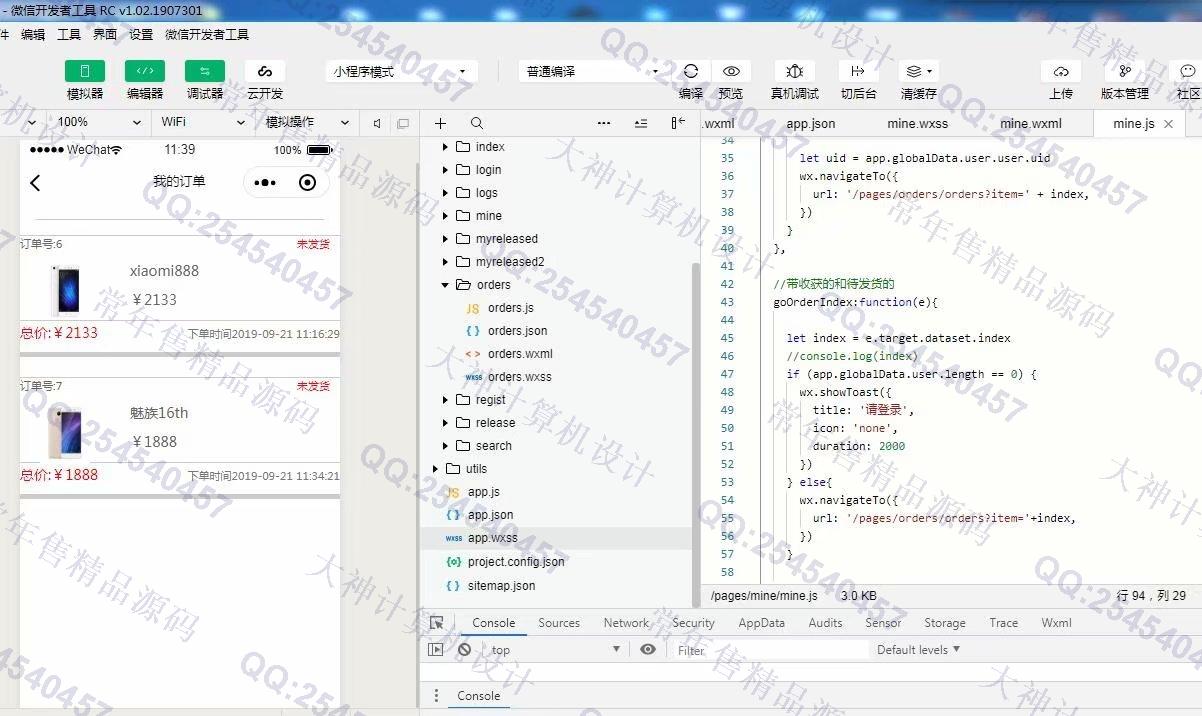Viewport: 1202px width, 716px height.
Task: Click the 魅族16th product thumbnail
Action: (65, 432)
